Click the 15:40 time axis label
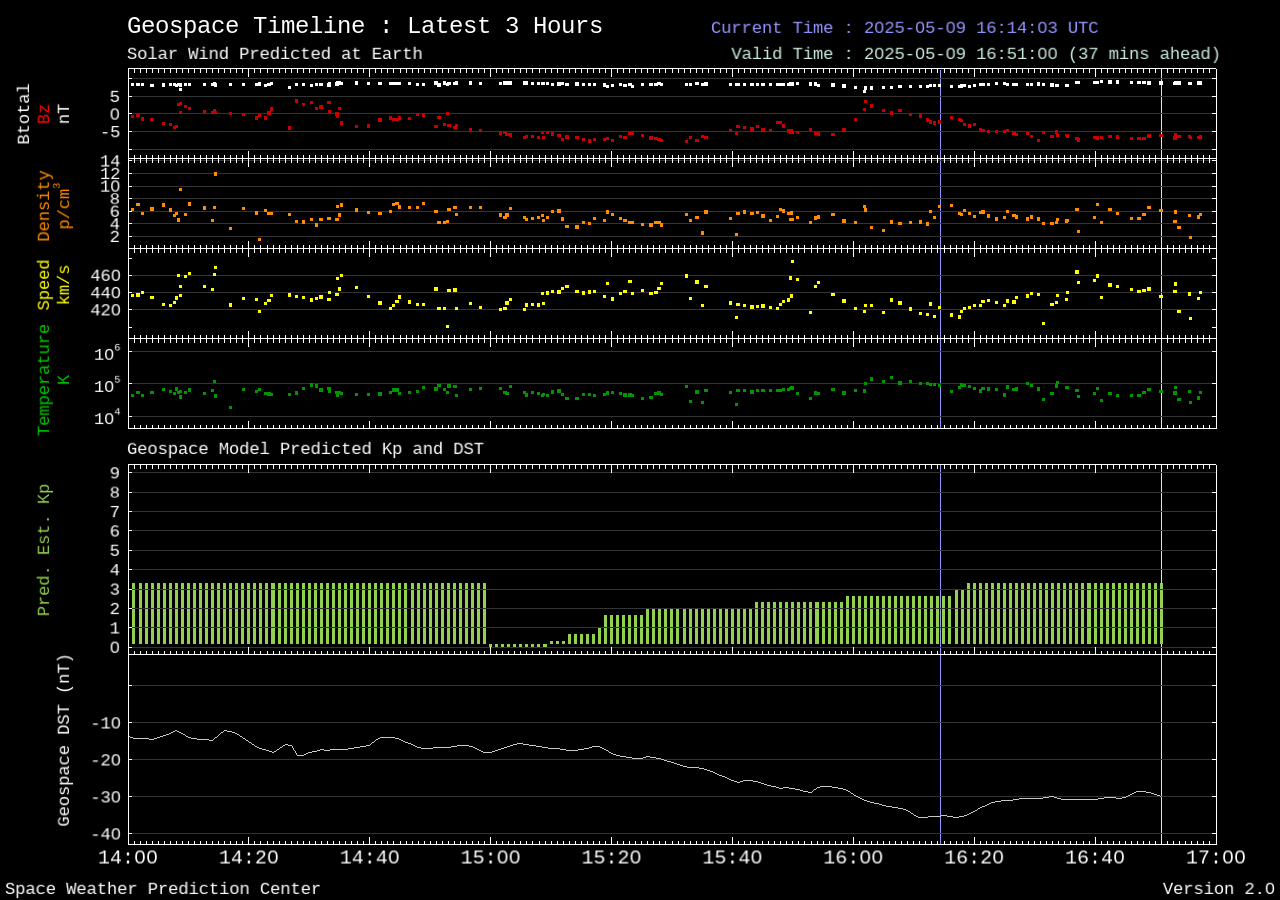Image resolution: width=1280 pixels, height=900 pixels. coord(732,858)
